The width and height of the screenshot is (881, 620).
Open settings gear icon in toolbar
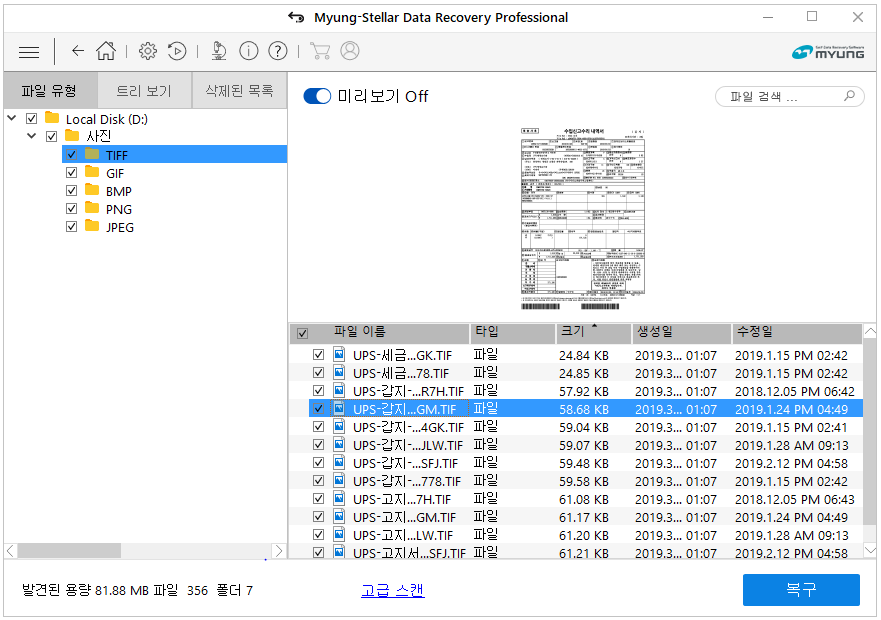[x=148, y=51]
